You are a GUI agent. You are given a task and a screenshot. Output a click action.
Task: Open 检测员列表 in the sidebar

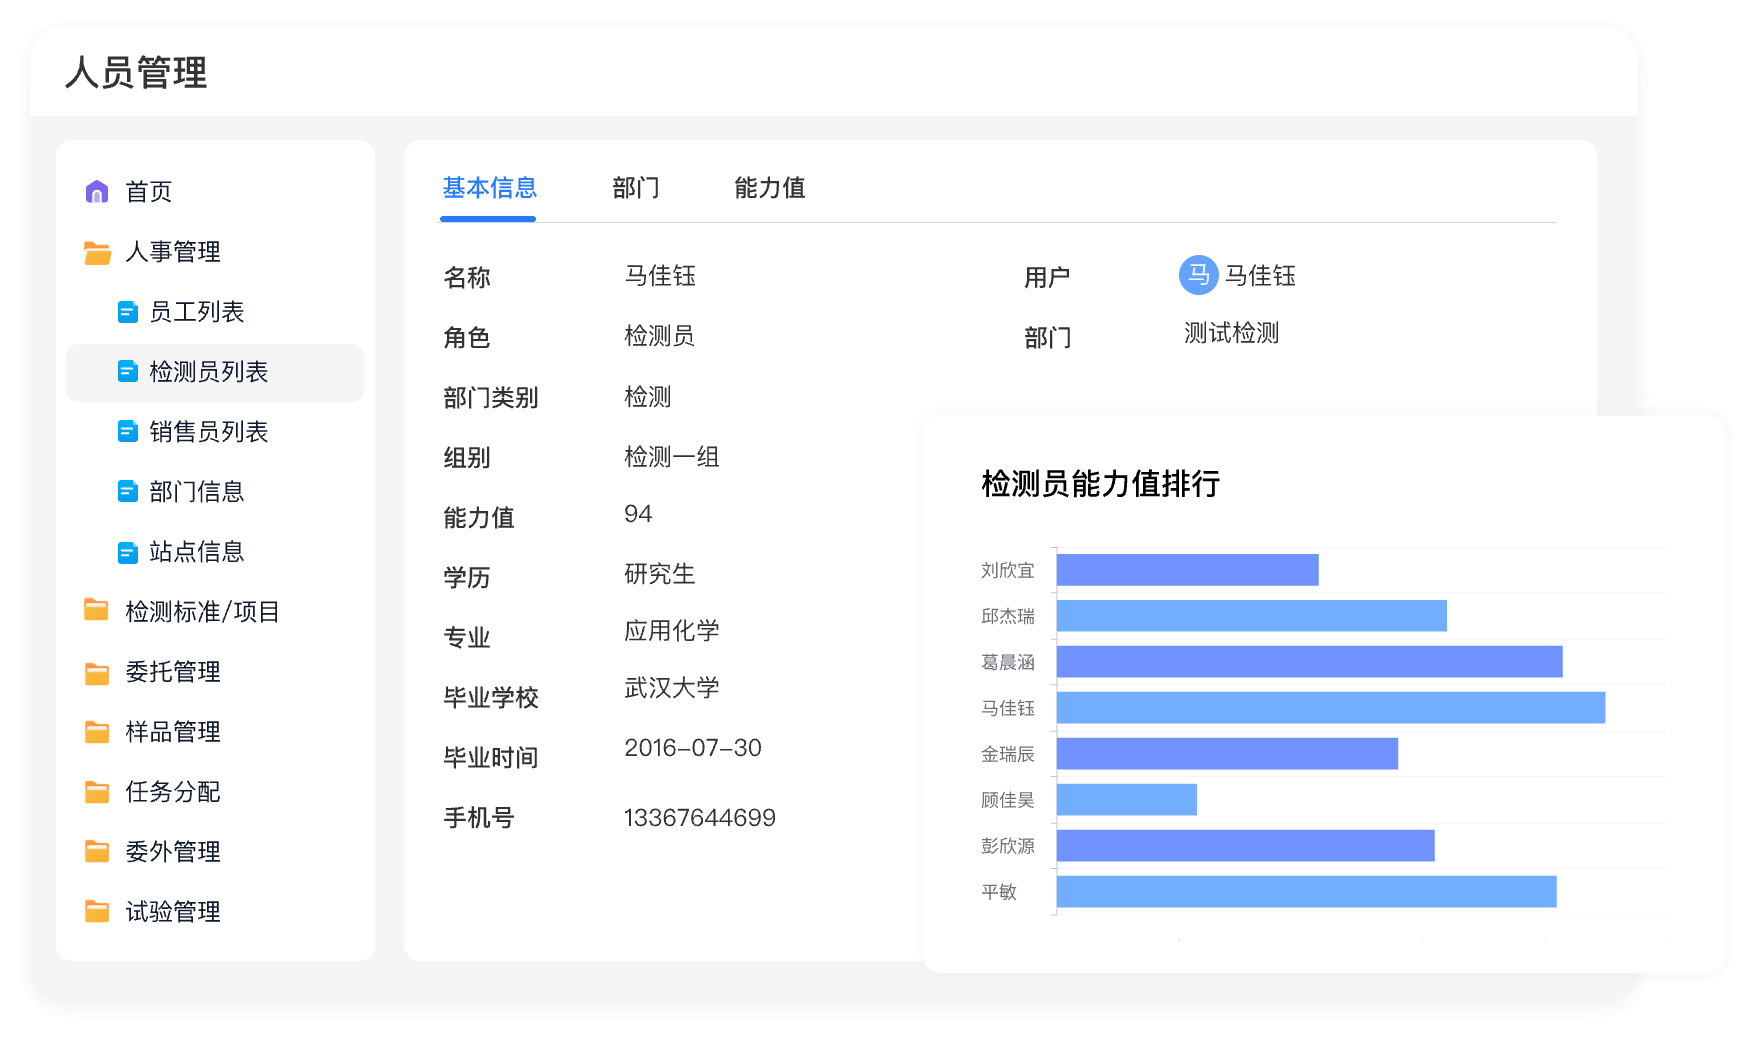[208, 372]
